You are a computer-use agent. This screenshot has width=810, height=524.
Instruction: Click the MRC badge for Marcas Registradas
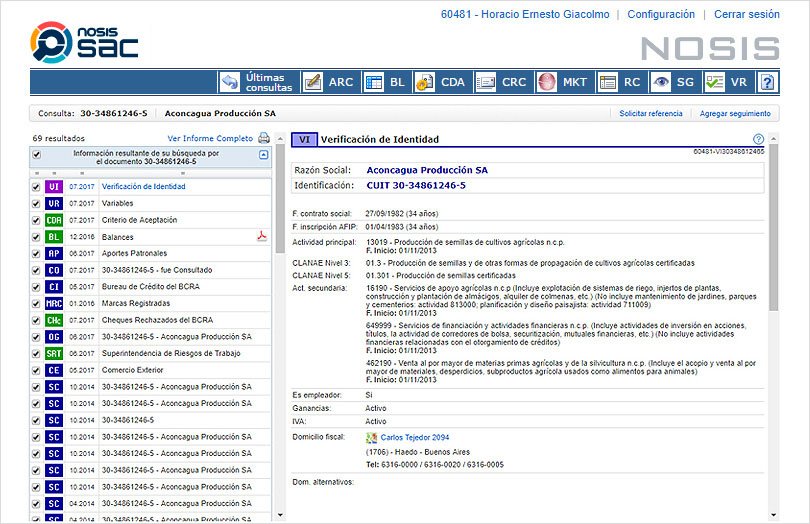point(54,303)
